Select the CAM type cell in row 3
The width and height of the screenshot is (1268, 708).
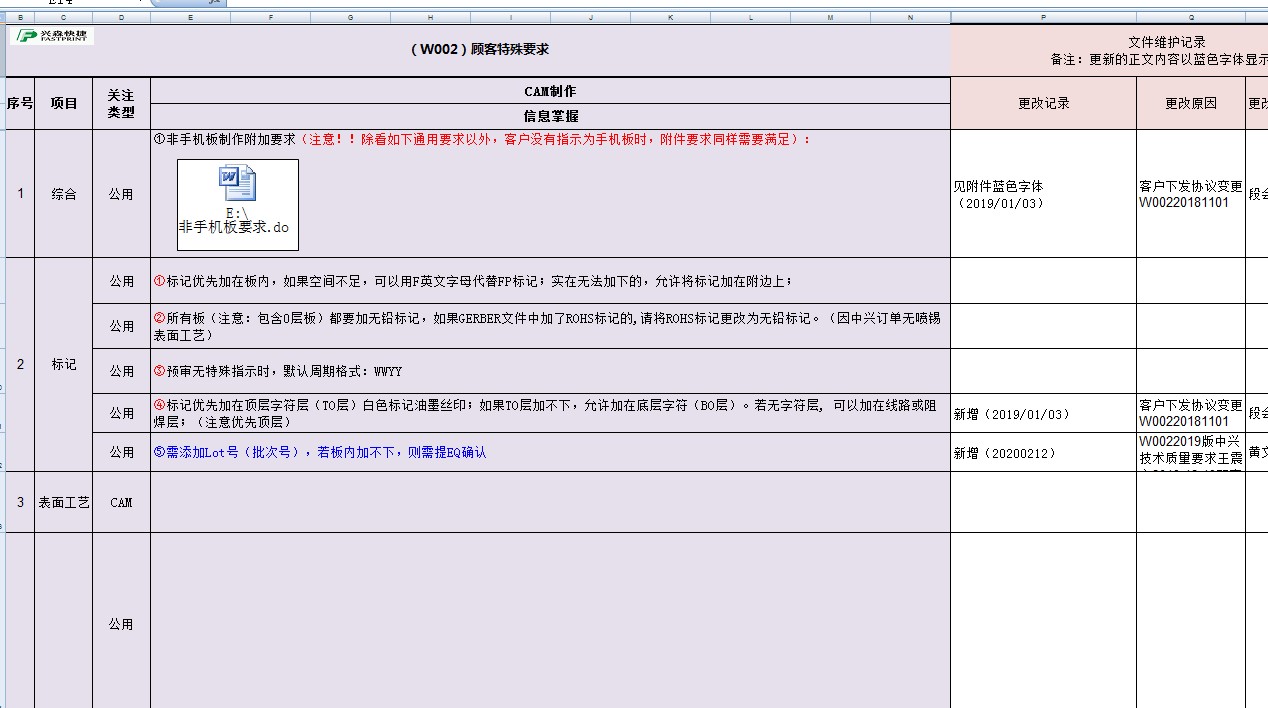pos(121,502)
